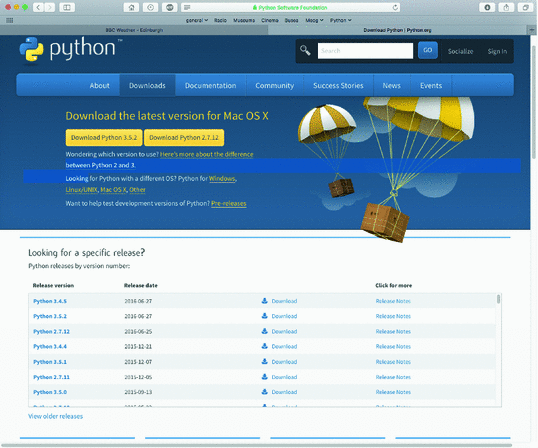Open the Success Stories navigation menu
538x448 pixels.
(x=338, y=85)
